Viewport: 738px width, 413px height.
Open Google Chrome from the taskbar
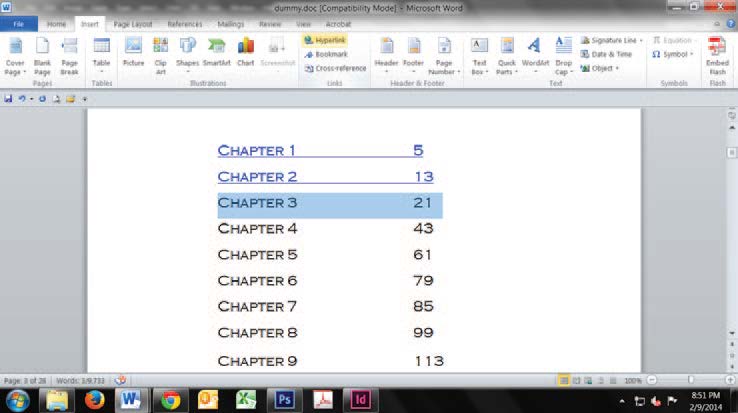171,400
